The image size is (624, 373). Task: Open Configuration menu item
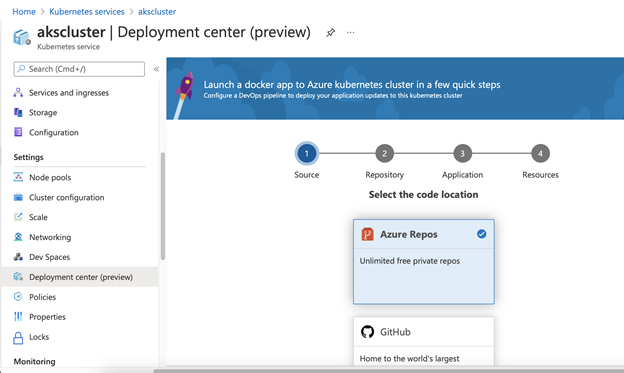[80, 133]
